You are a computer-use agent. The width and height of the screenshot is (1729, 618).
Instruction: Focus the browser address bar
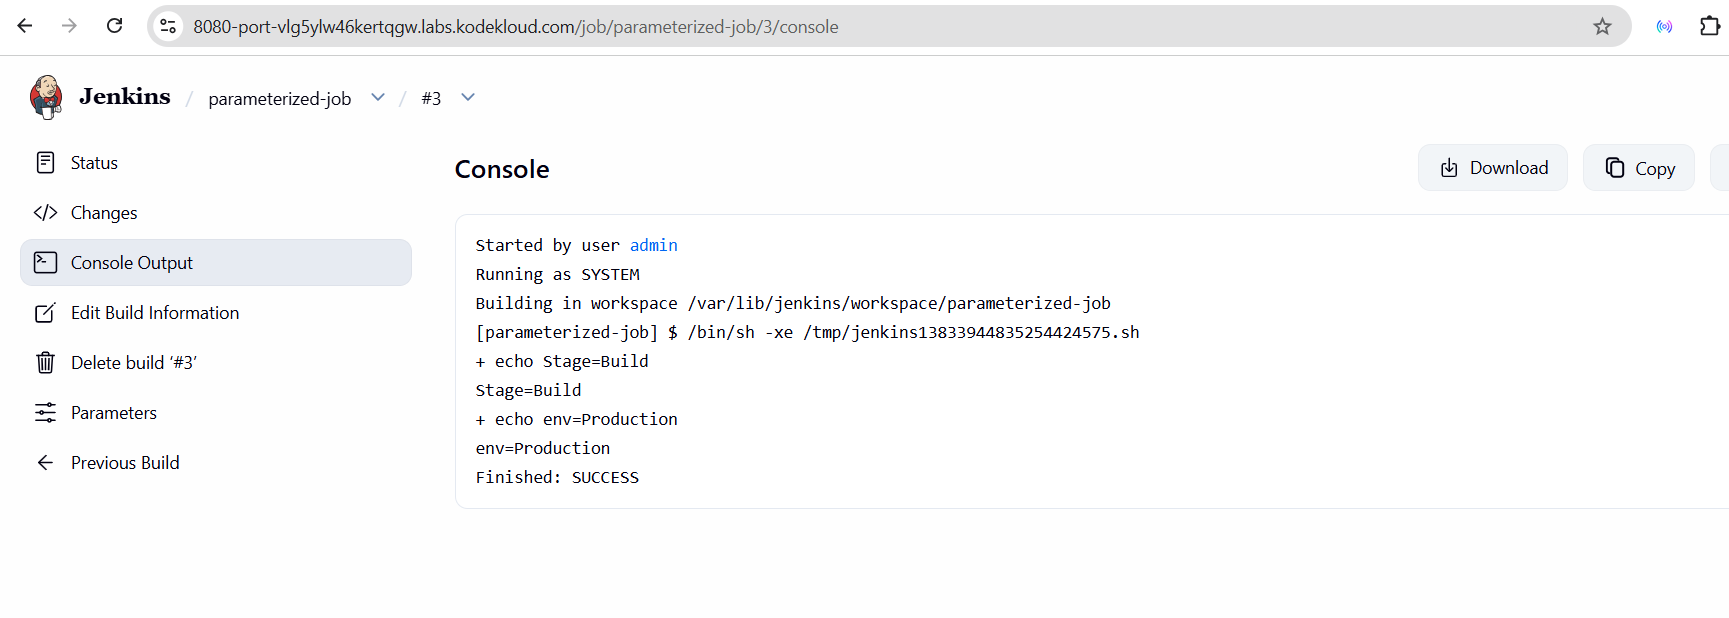click(700, 27)
